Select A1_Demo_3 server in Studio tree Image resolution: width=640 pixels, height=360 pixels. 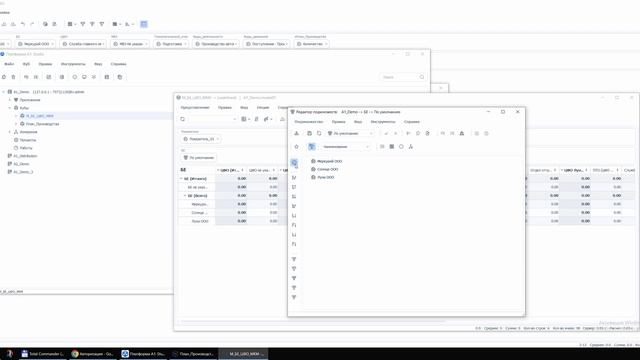point(23,172)
